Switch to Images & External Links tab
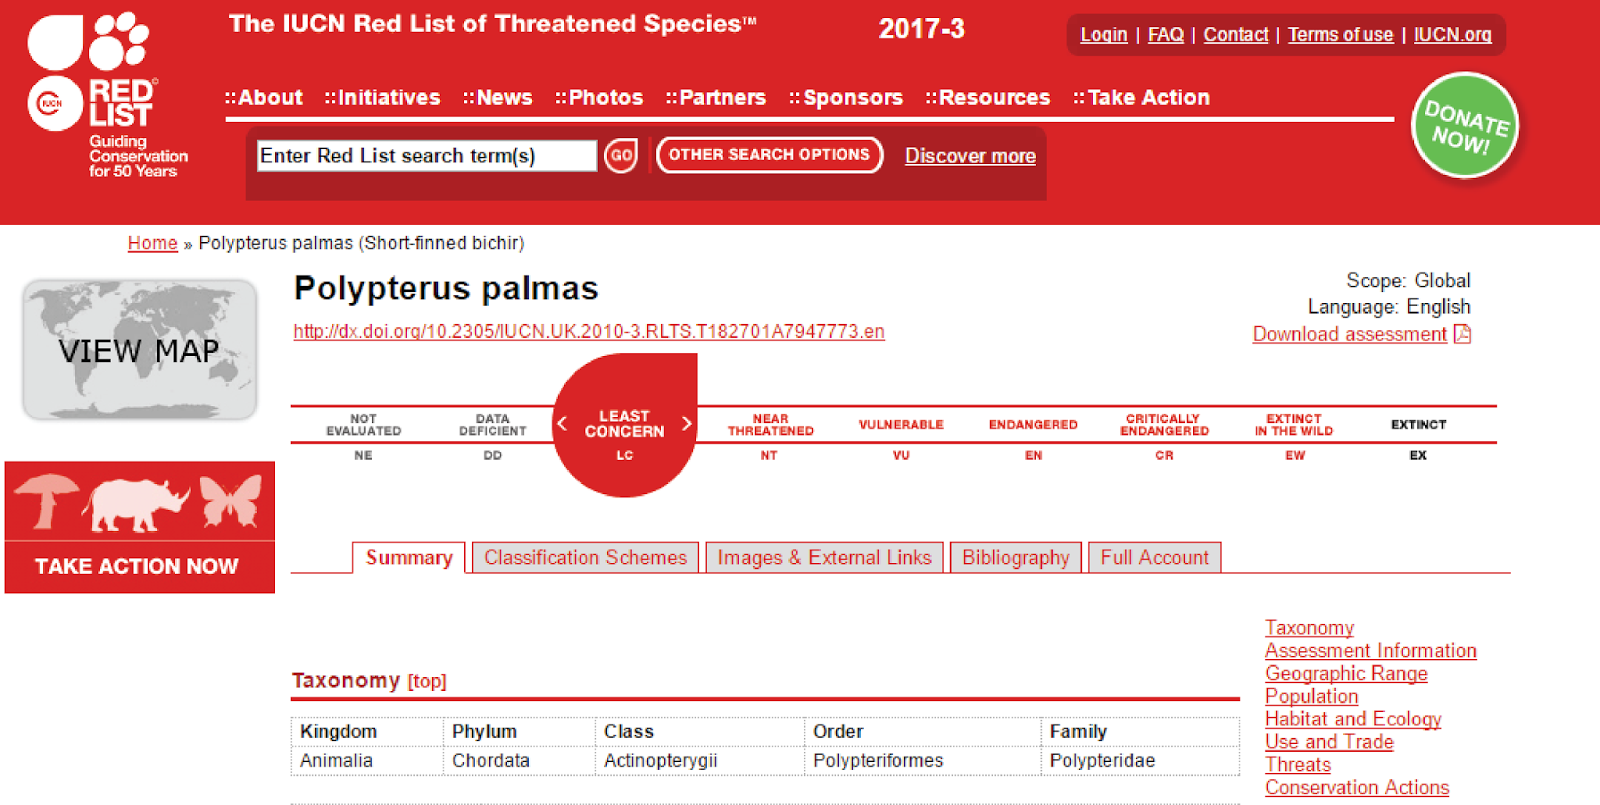This screenshot has height=805, width=1600. point(824,558)
